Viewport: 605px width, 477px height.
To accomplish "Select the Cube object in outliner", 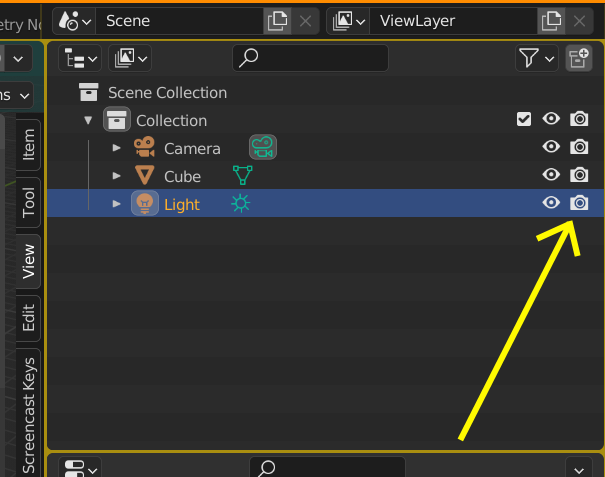I will point(182,176).
